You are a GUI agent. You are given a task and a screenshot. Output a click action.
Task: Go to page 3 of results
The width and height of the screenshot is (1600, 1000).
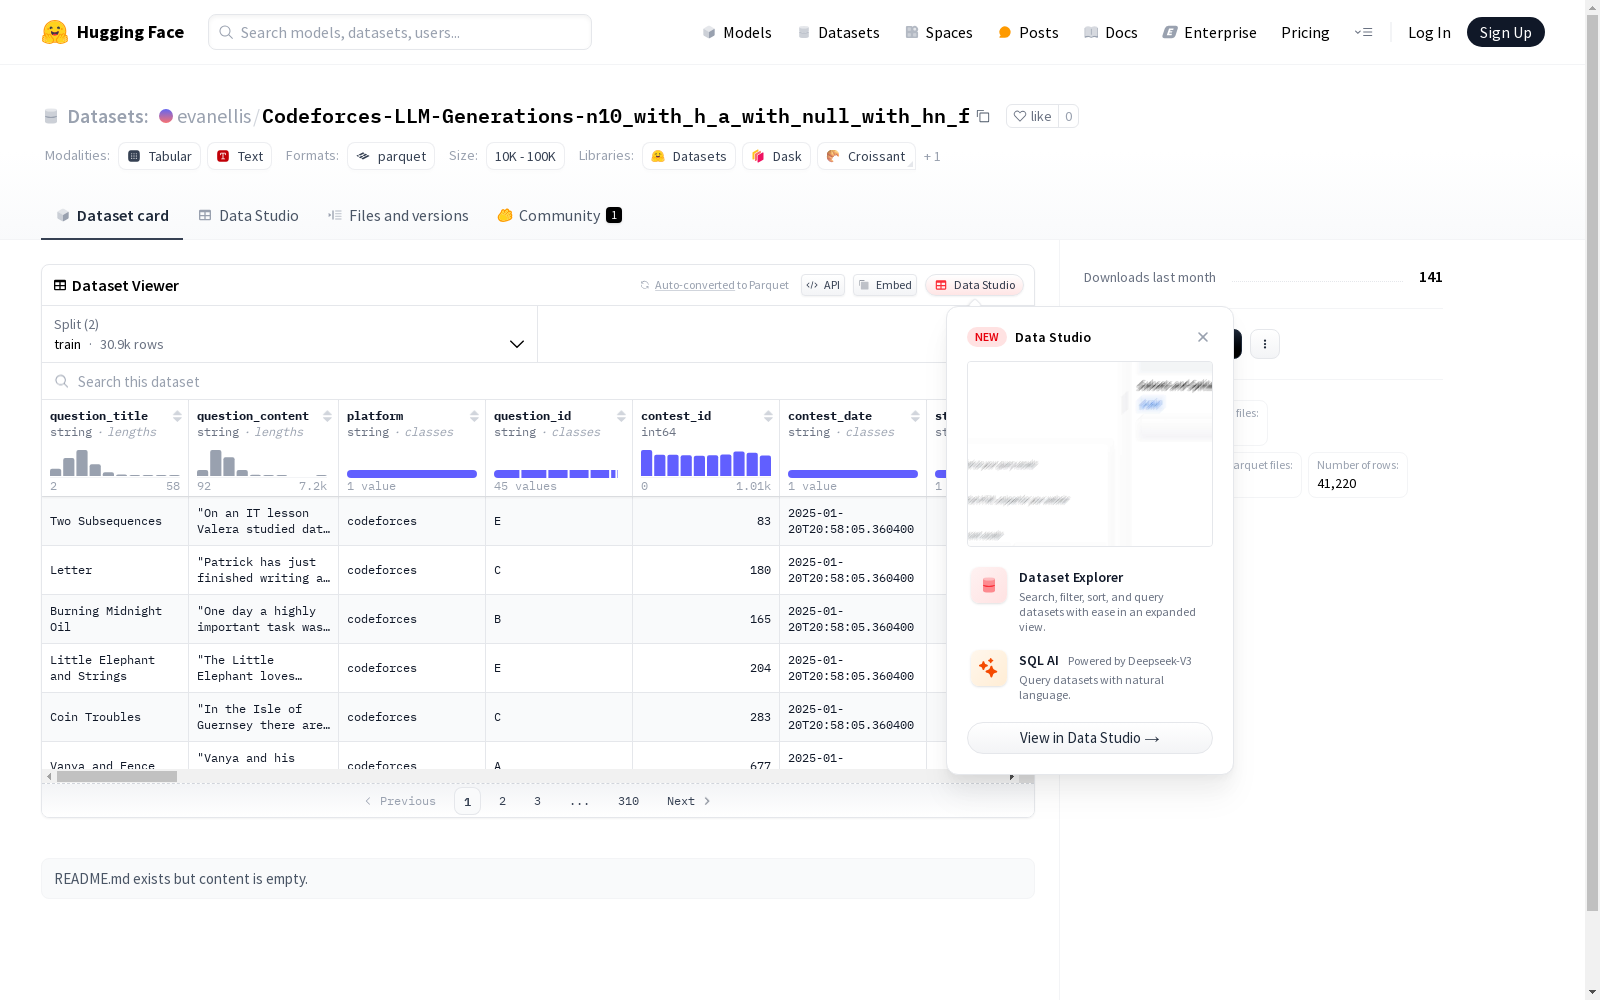pos(537,801)
